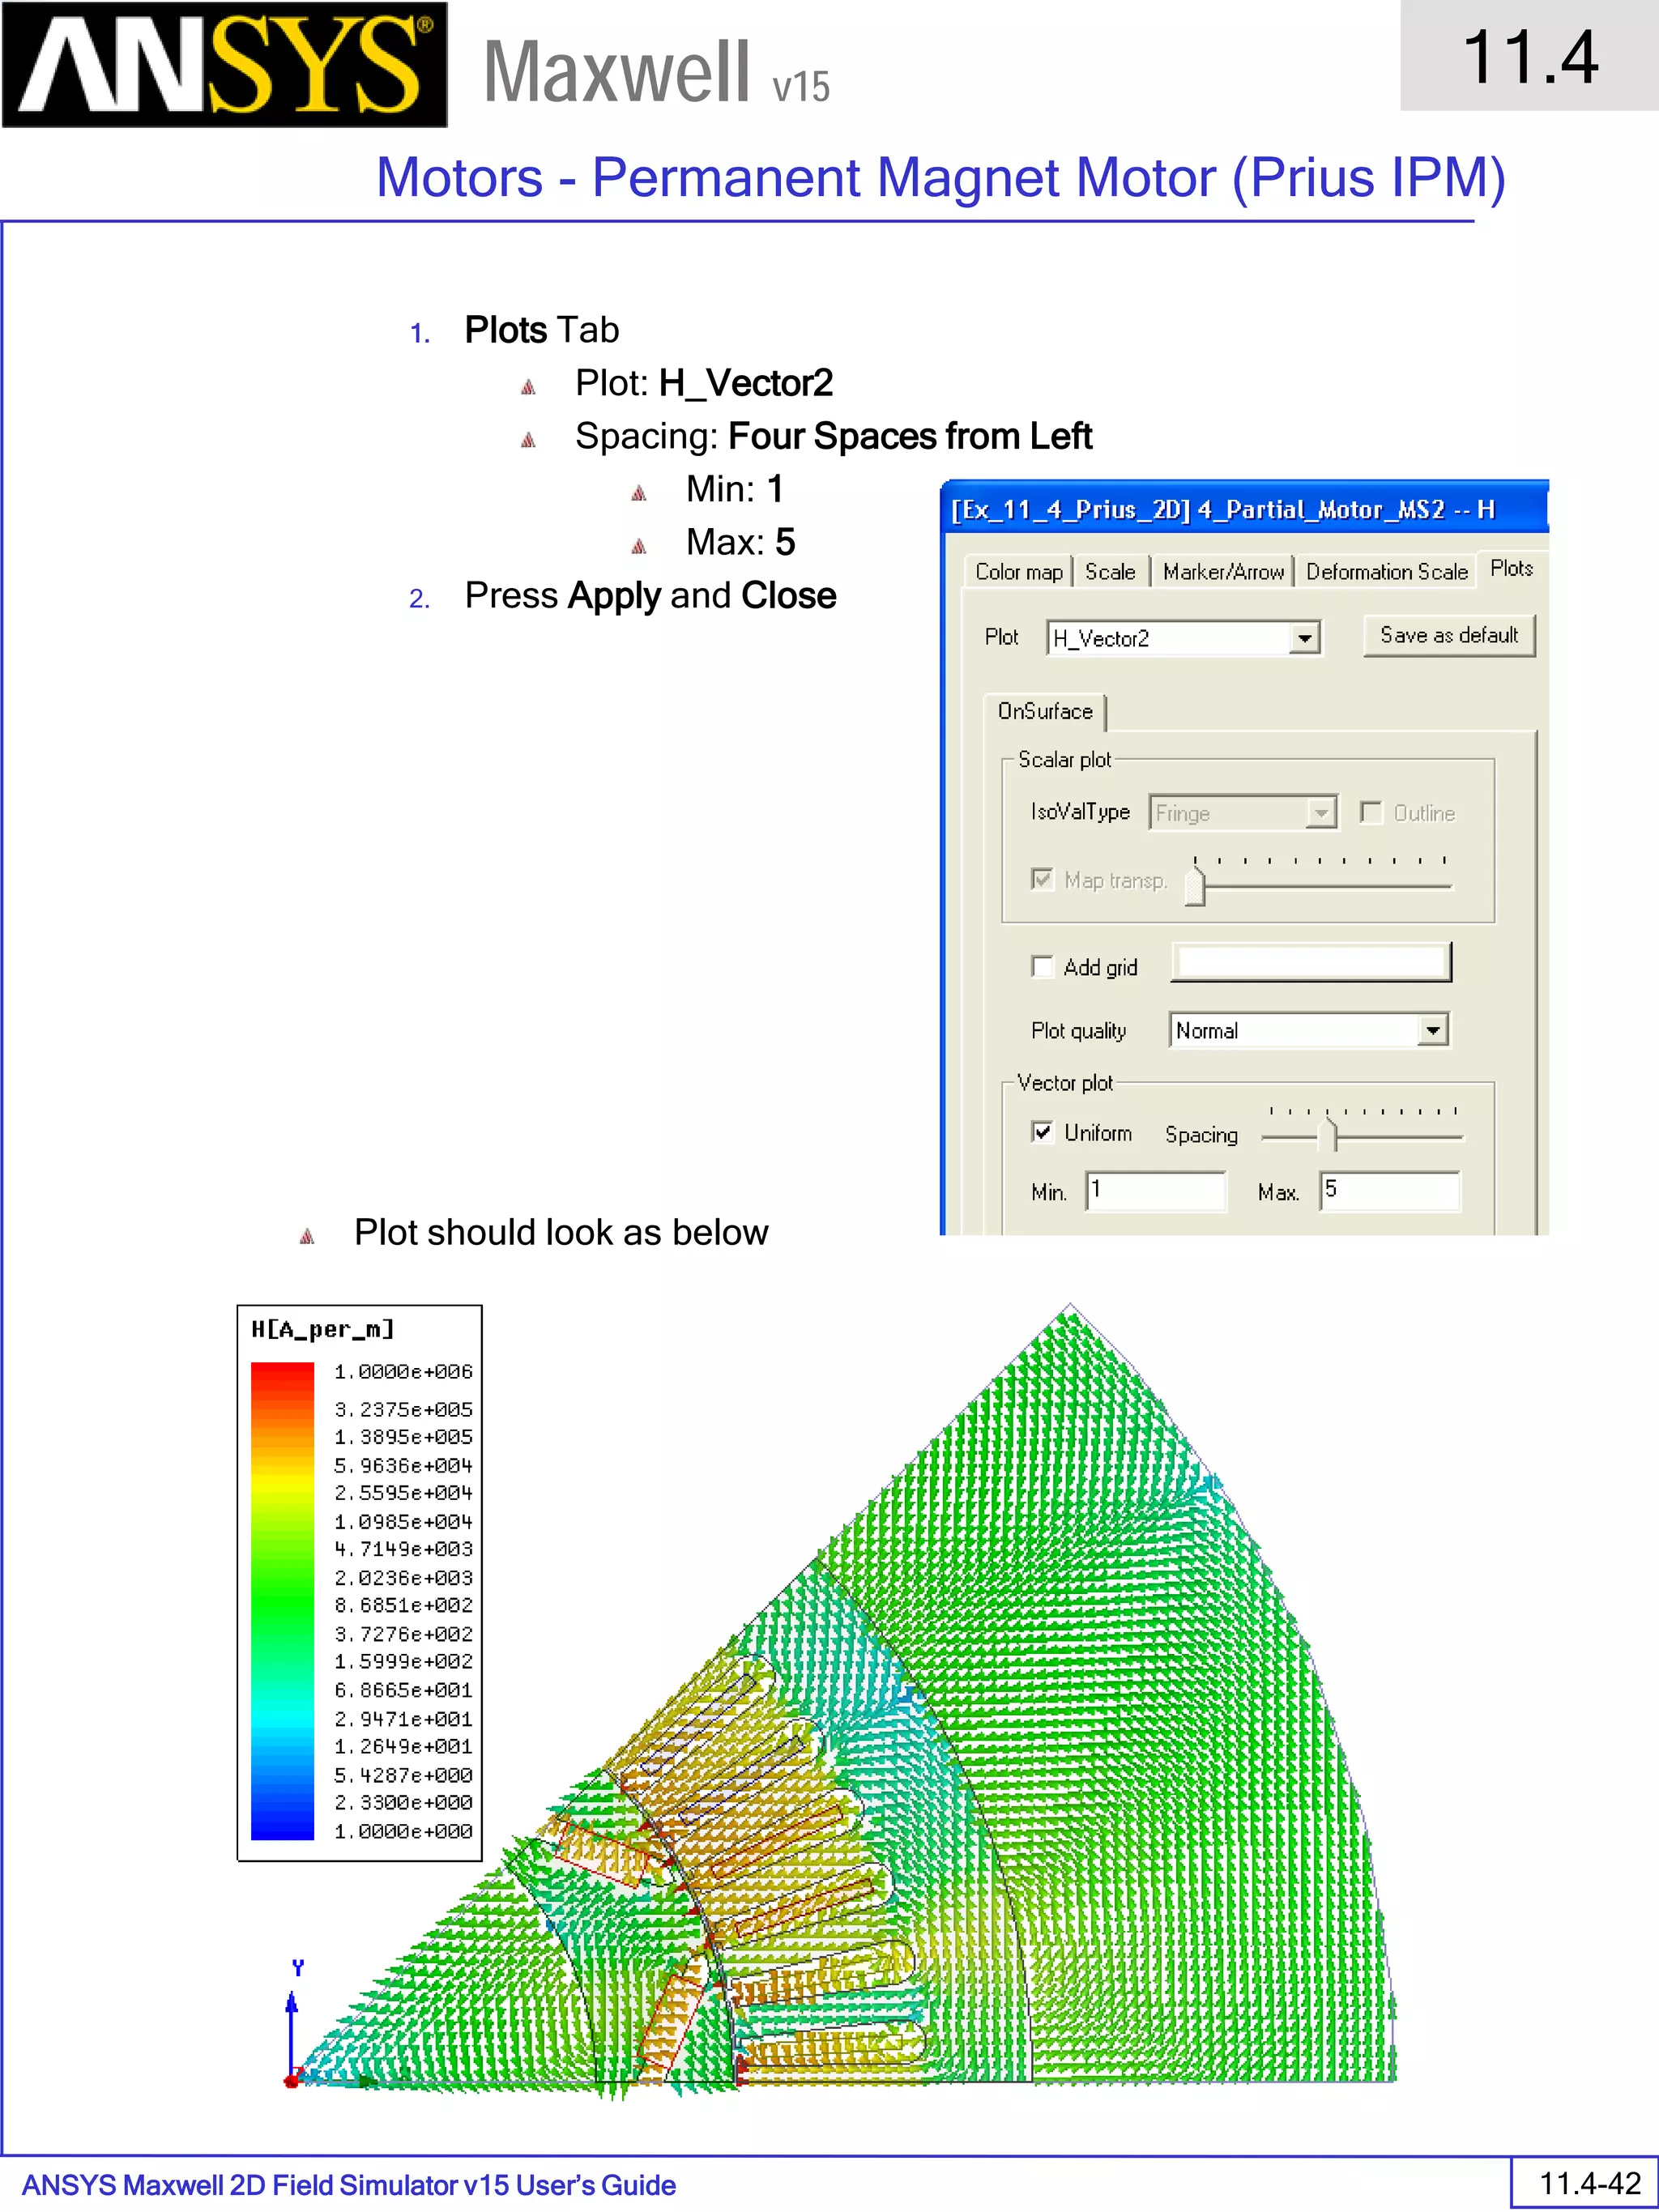The image size is (1659, 2212).
Task: Adjust the Map transparency slider
Action: (1195, 885)
